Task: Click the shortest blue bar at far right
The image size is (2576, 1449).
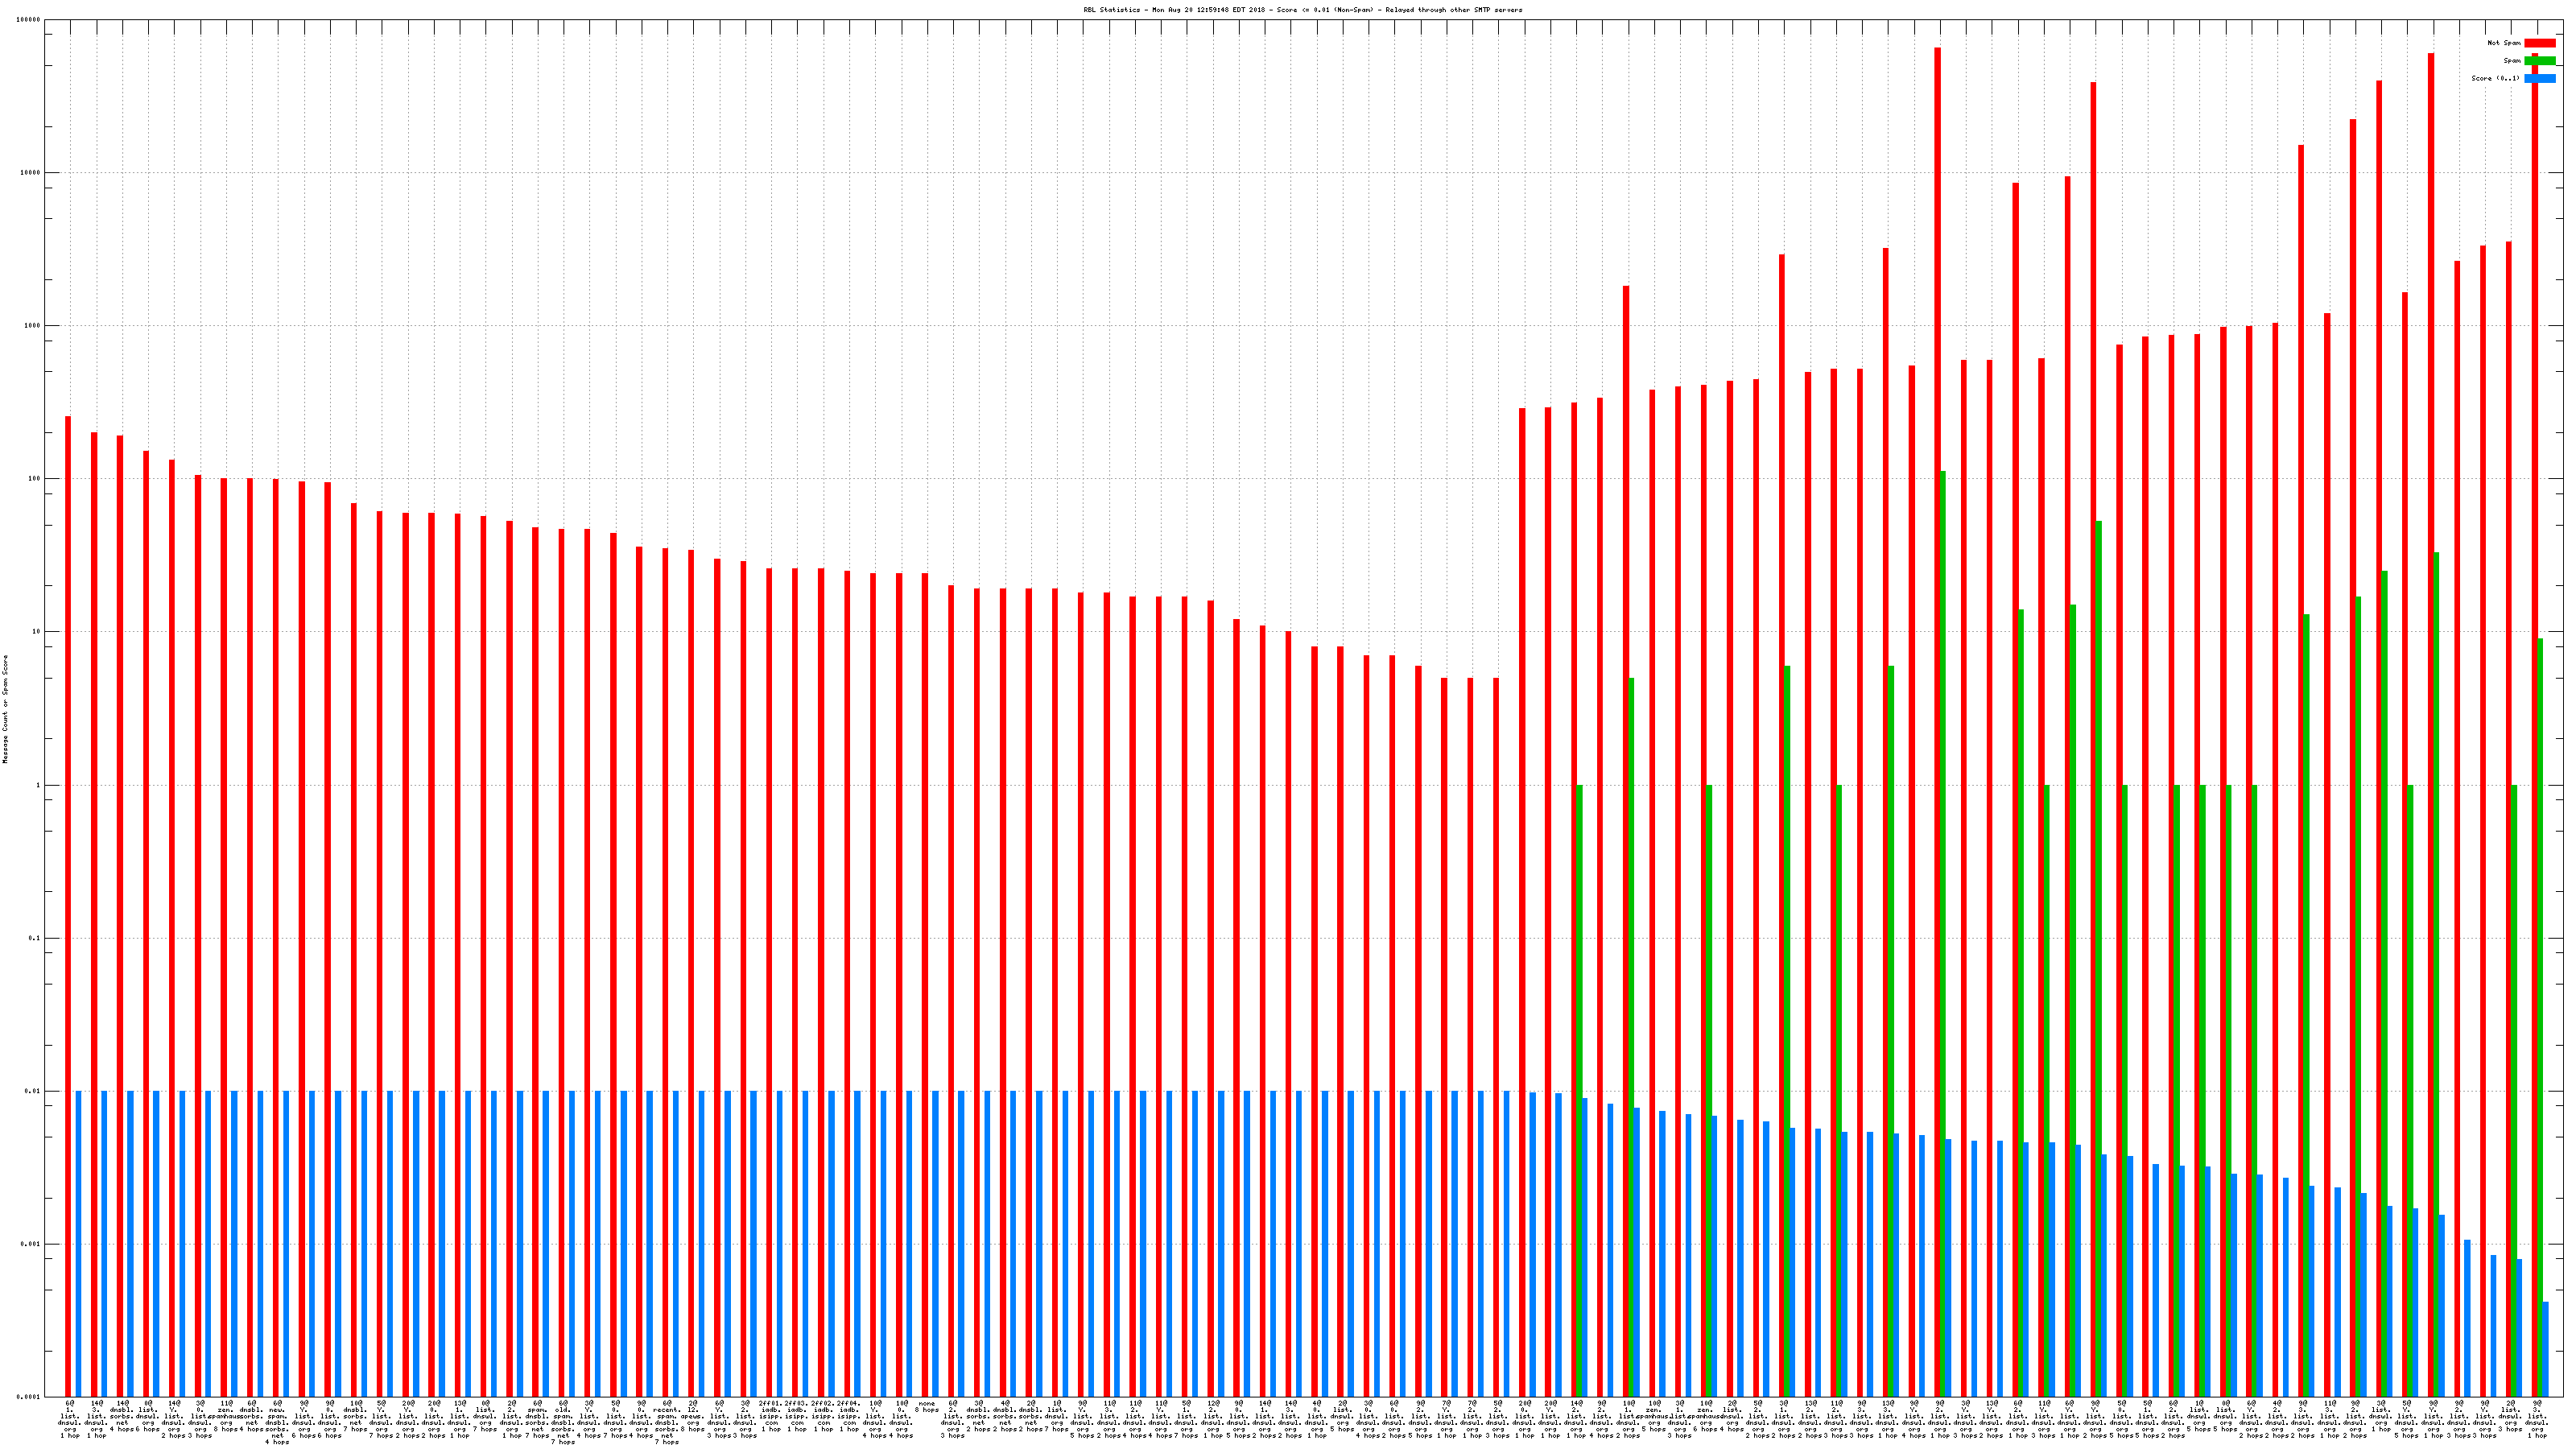Action: (x=2545, y=1350)
